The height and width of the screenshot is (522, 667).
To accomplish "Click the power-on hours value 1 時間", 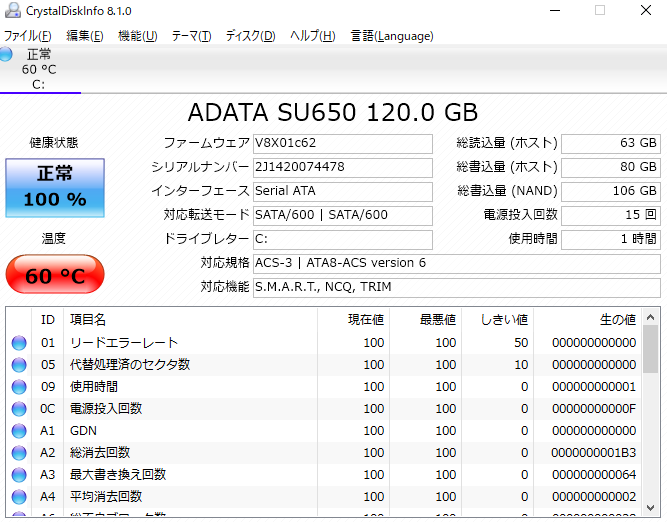I will point(611,240).
